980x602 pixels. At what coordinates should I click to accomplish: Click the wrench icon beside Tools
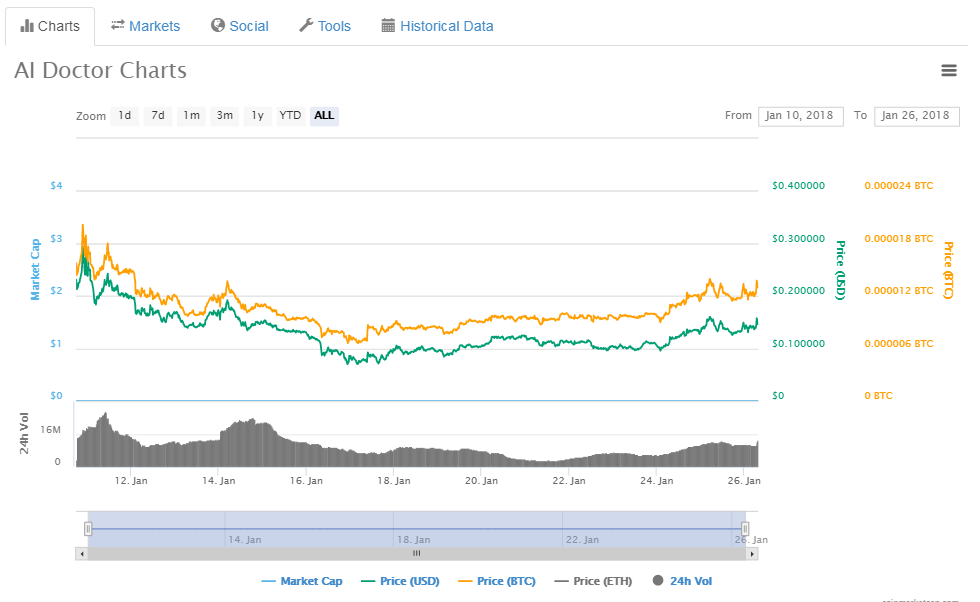(x=306, y=25)
